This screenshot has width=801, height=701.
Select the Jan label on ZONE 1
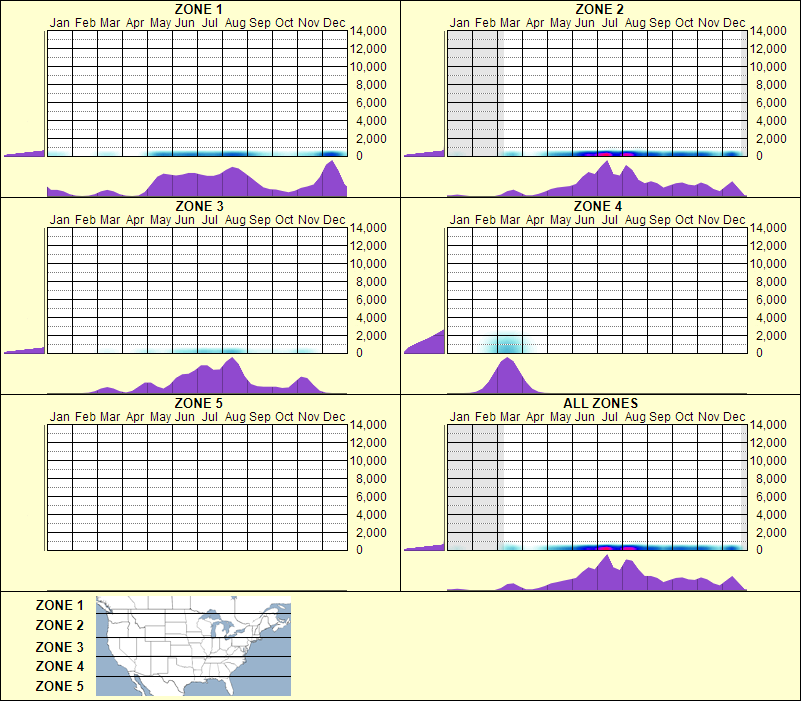57,21
